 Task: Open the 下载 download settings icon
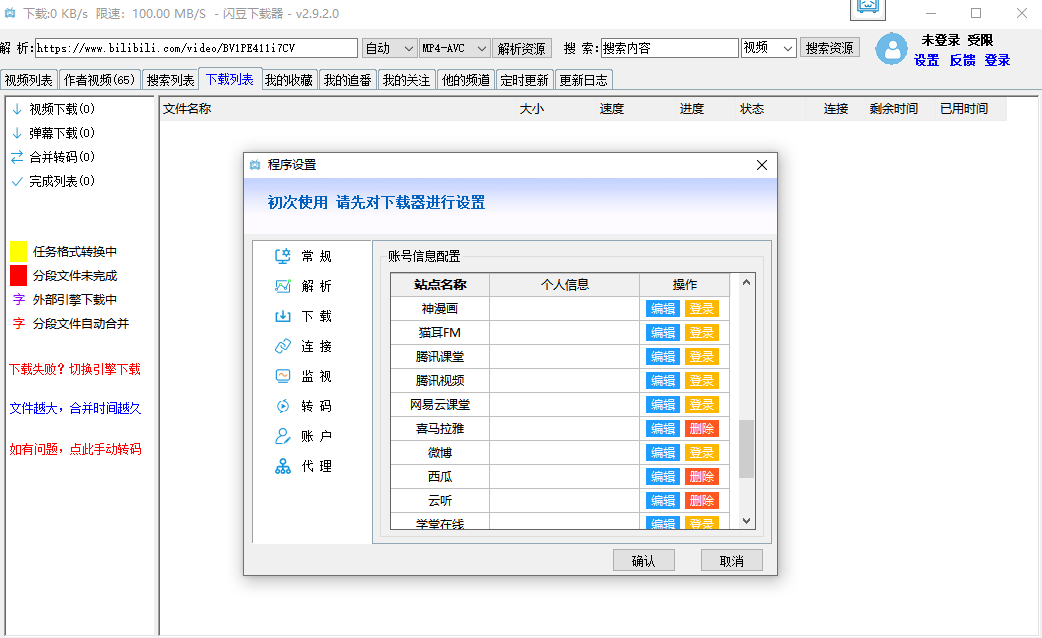pyautogui.click(x=283, y=316)
